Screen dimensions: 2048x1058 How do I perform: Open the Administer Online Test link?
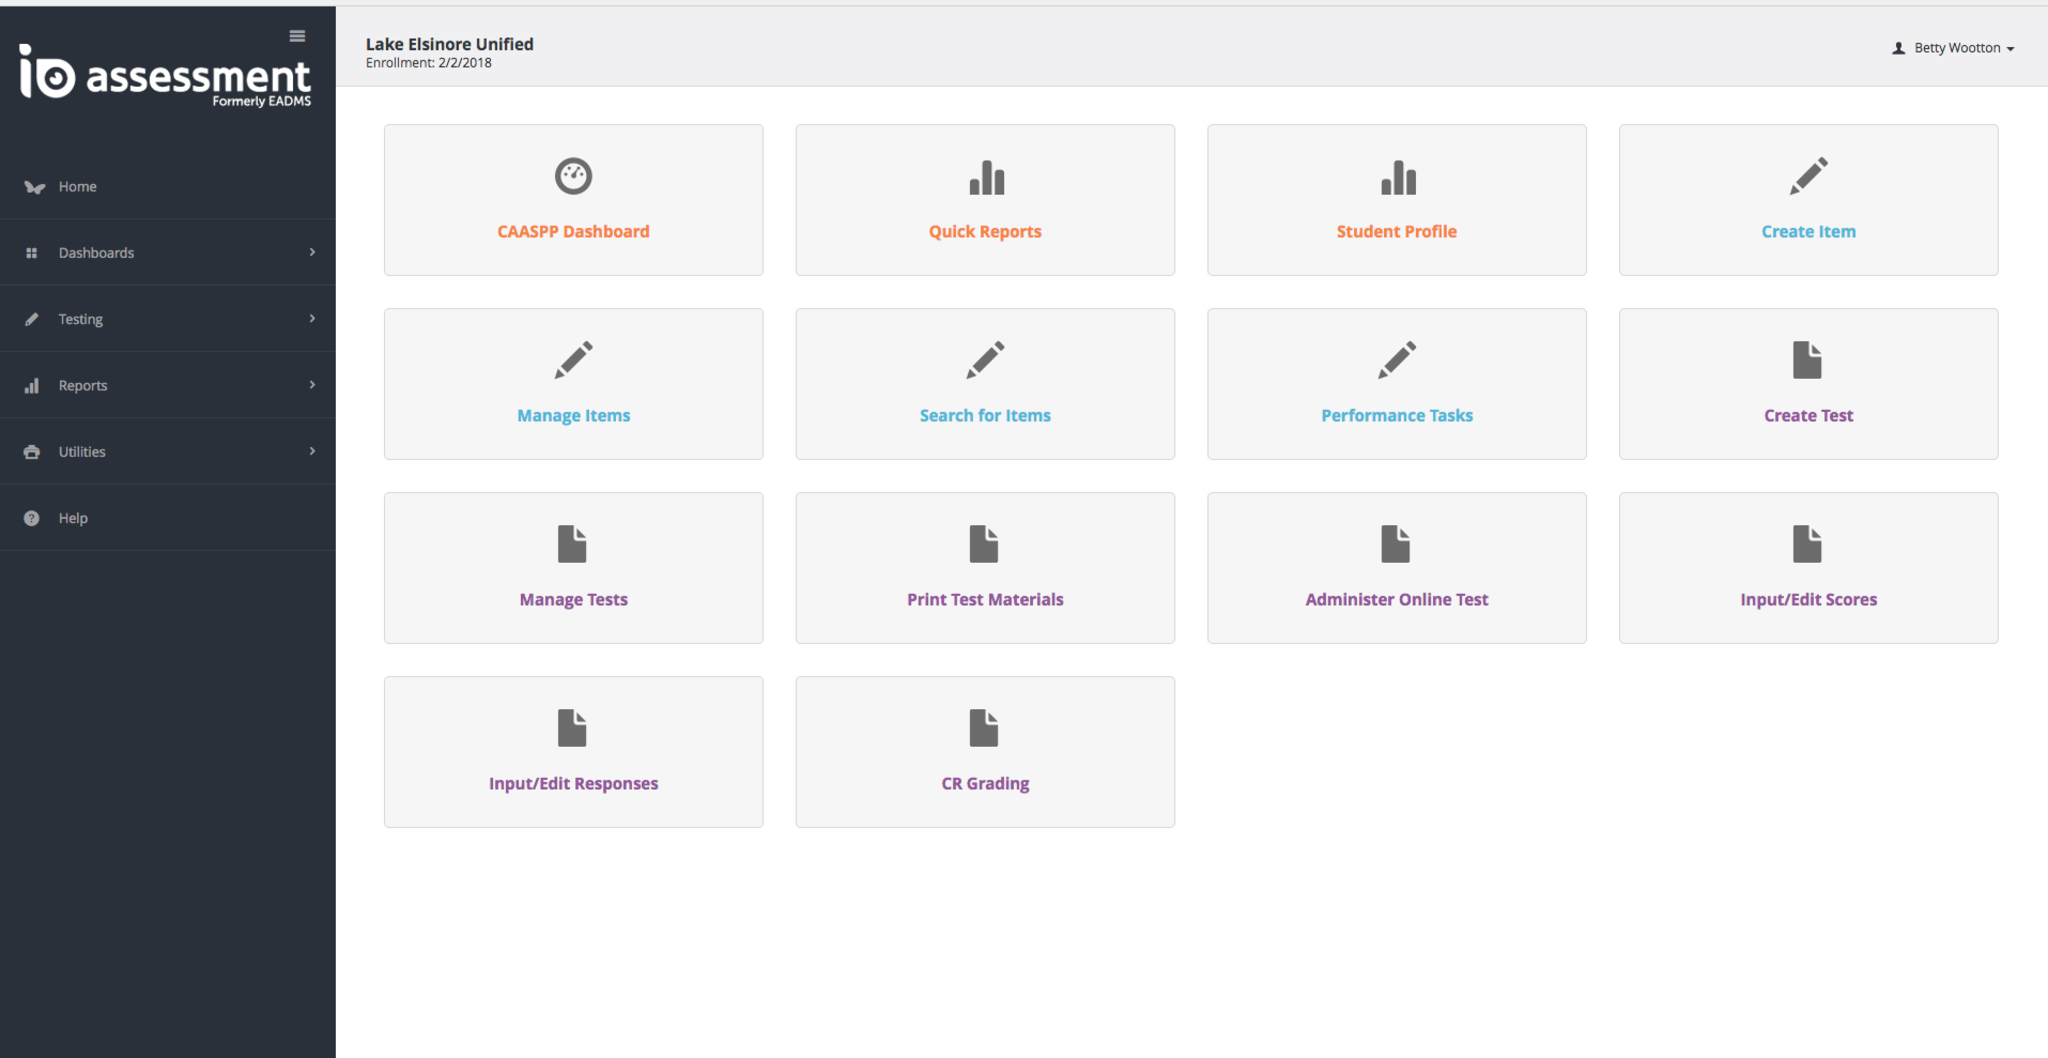(x=1396, y=599)
